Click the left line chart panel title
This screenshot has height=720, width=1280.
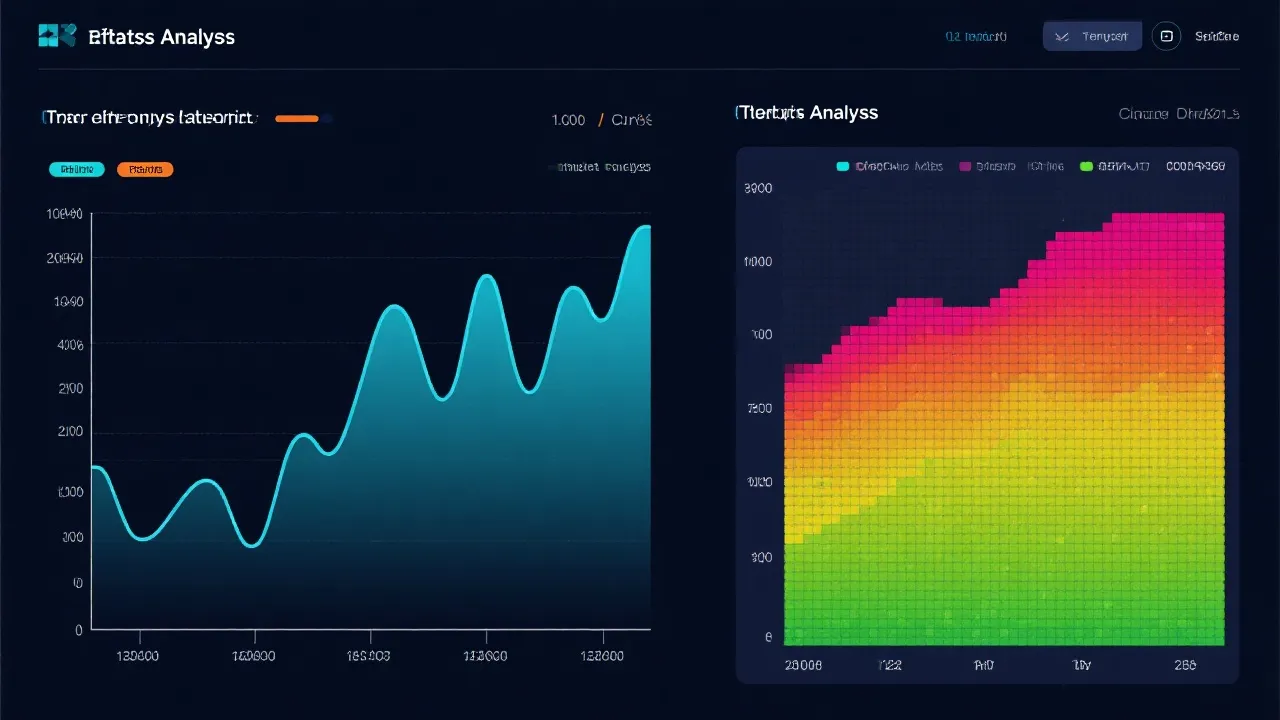click(147, 118)
